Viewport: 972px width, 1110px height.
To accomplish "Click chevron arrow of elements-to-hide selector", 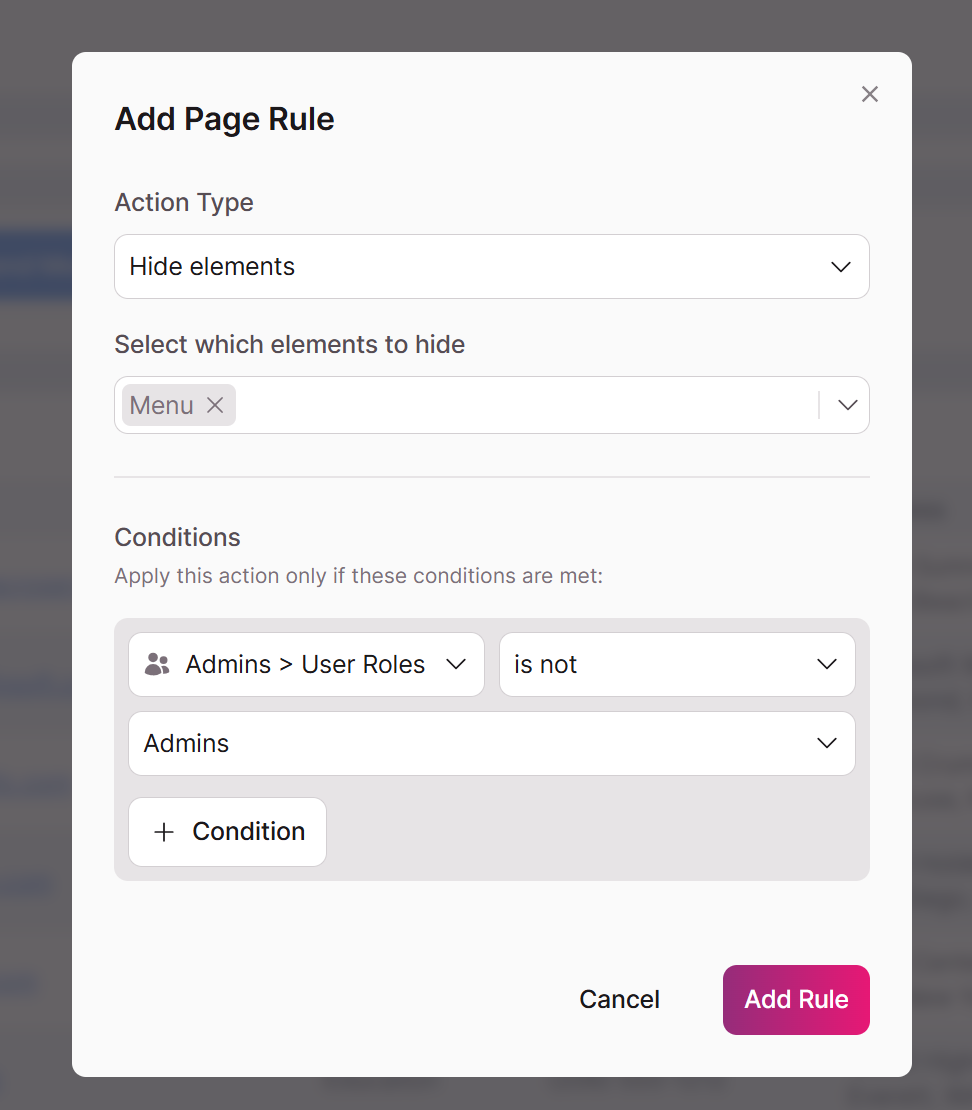I will click(847, 405).
